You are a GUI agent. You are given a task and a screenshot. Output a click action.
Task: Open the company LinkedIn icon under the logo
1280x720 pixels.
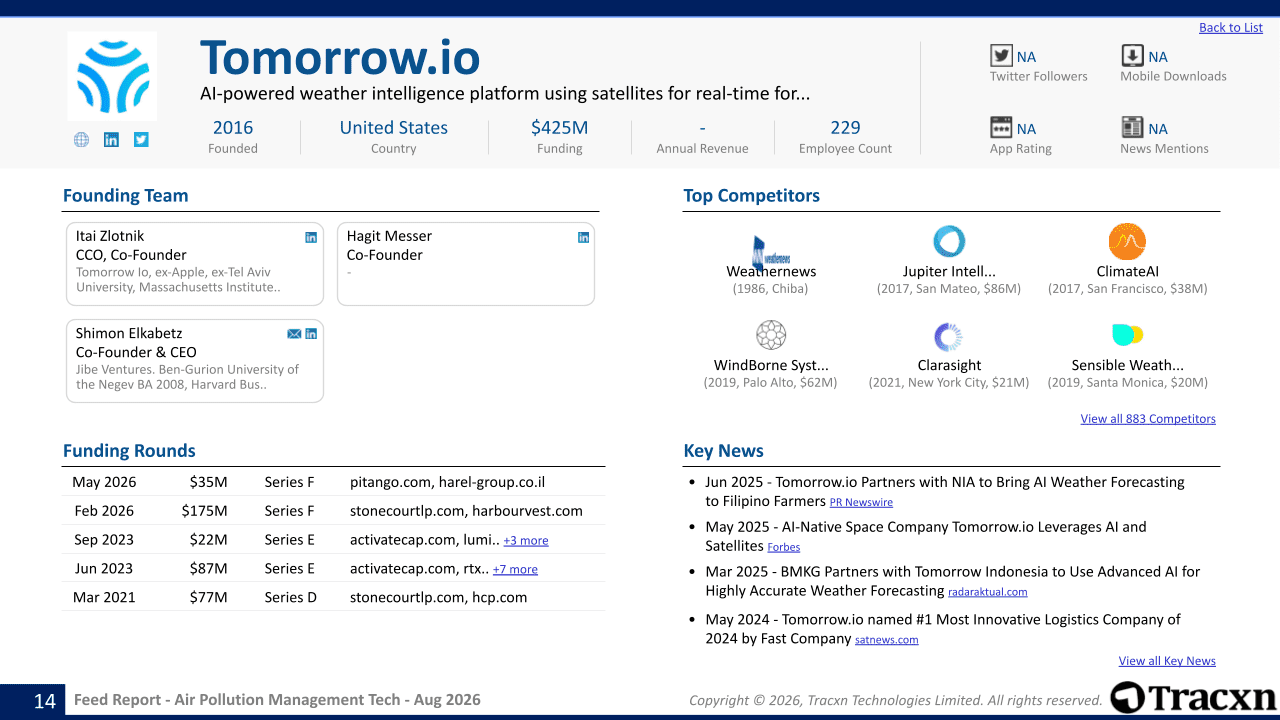pyautogui.click(x=111, y=140)
